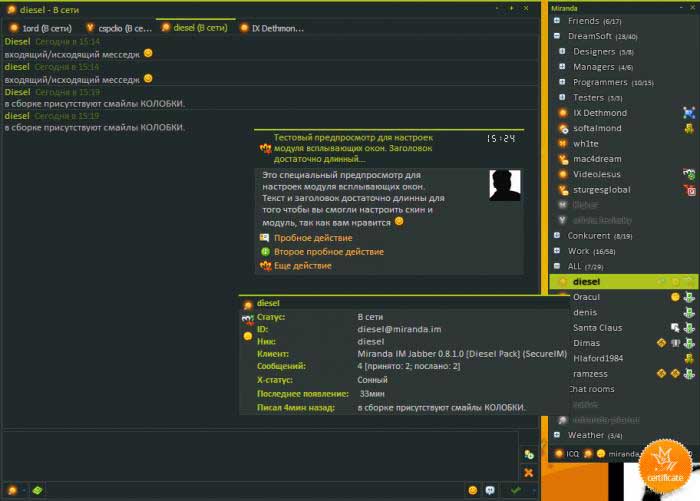
Task: Open the user status icon at bottom left
Action: [x=12, y=490]
